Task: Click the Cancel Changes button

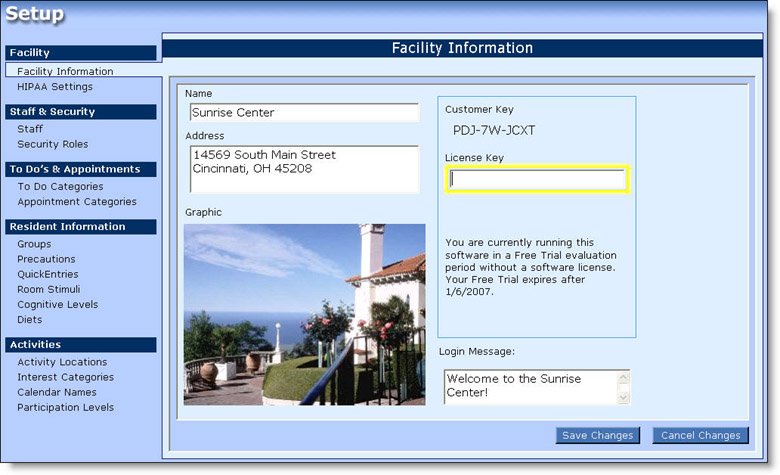Action: 700,435
